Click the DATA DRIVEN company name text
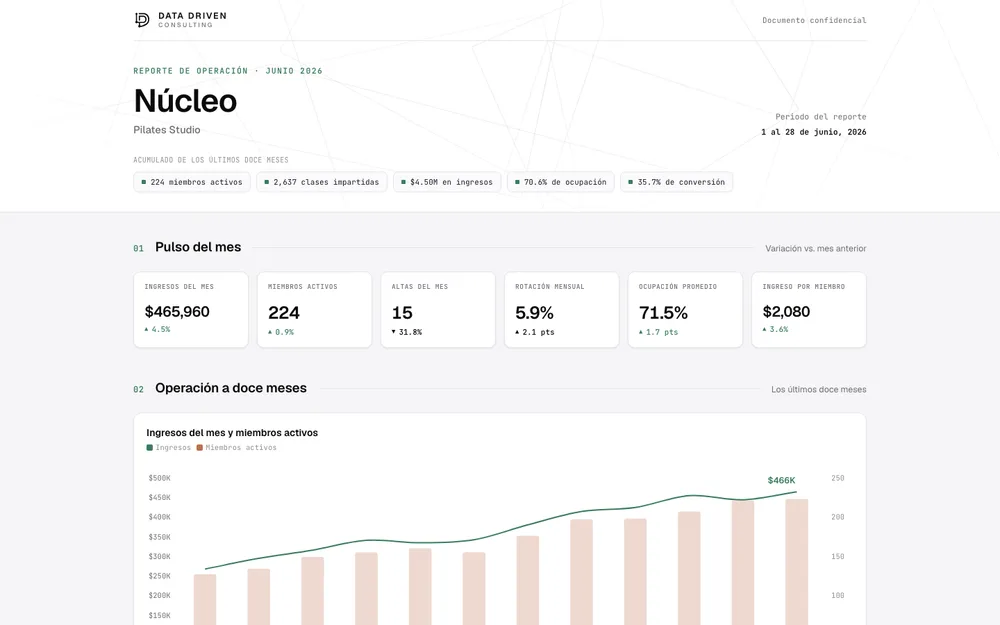Viewport: 1000px width, 625px height. point(192,16)
